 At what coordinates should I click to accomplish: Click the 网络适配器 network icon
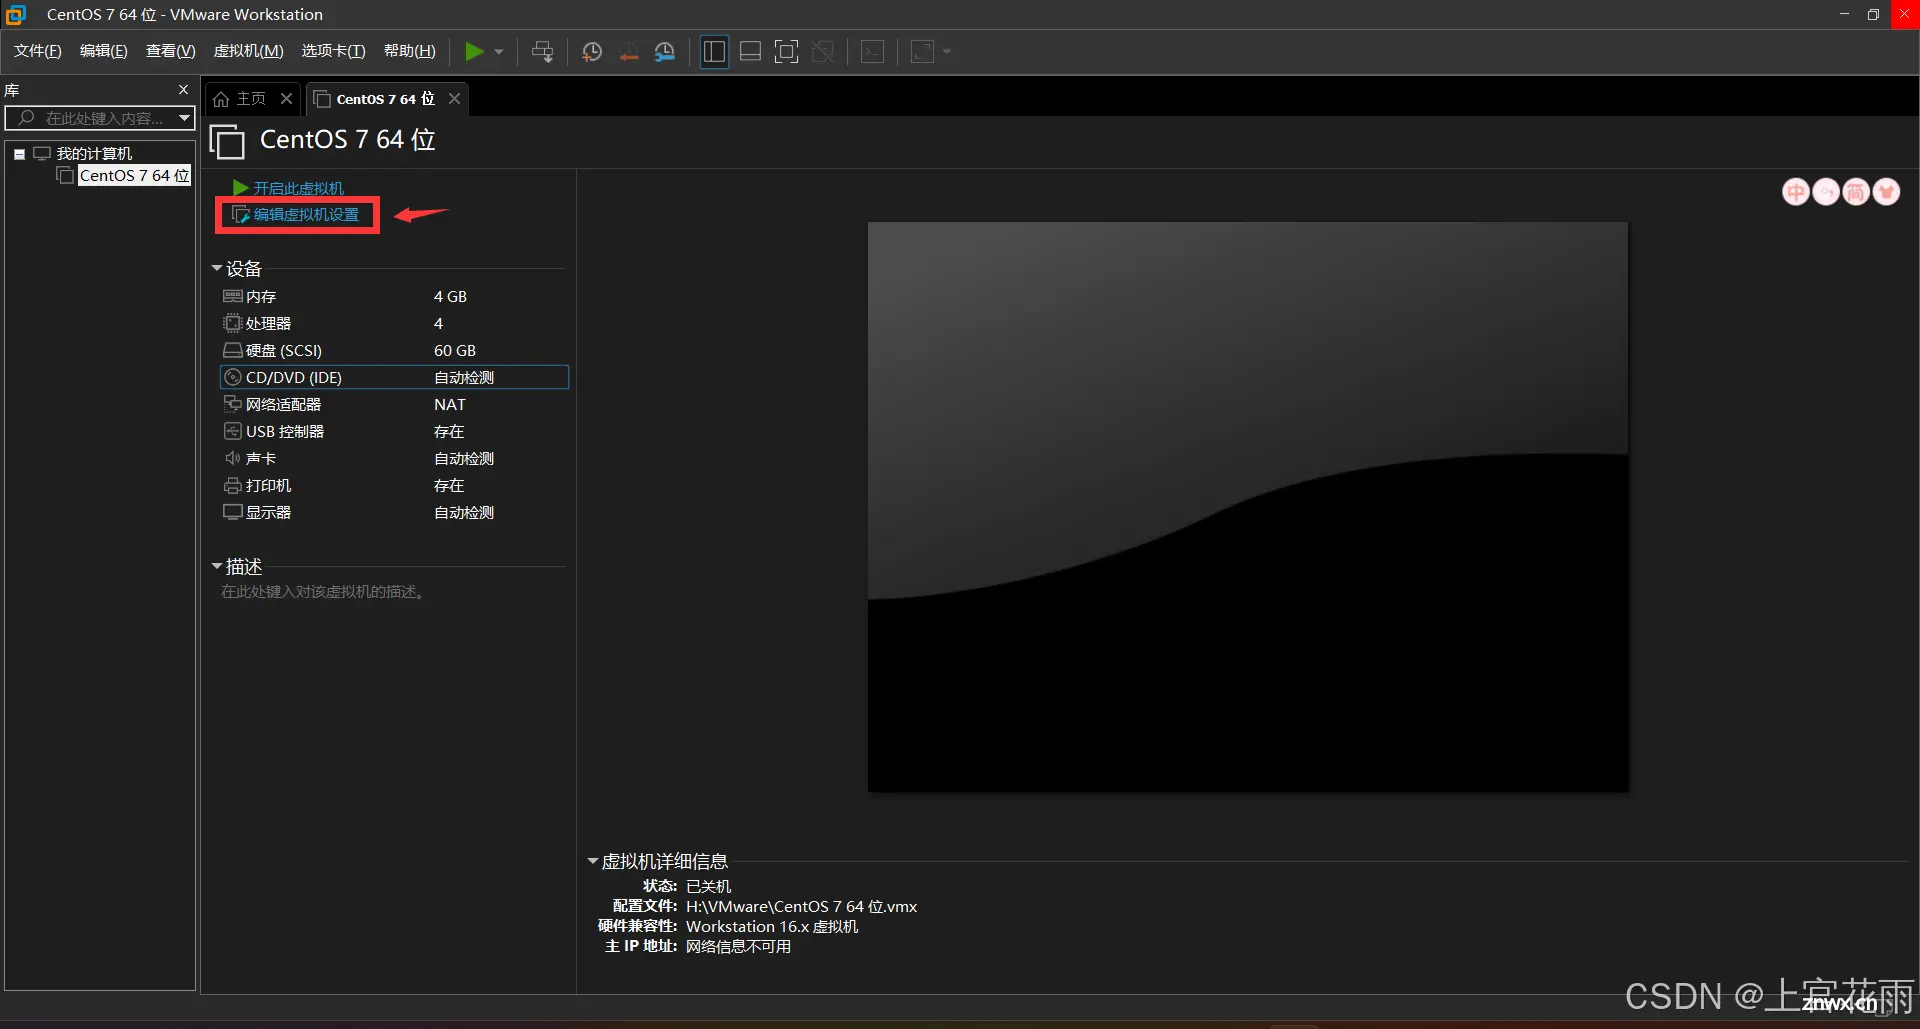click(x=232, y=404)
